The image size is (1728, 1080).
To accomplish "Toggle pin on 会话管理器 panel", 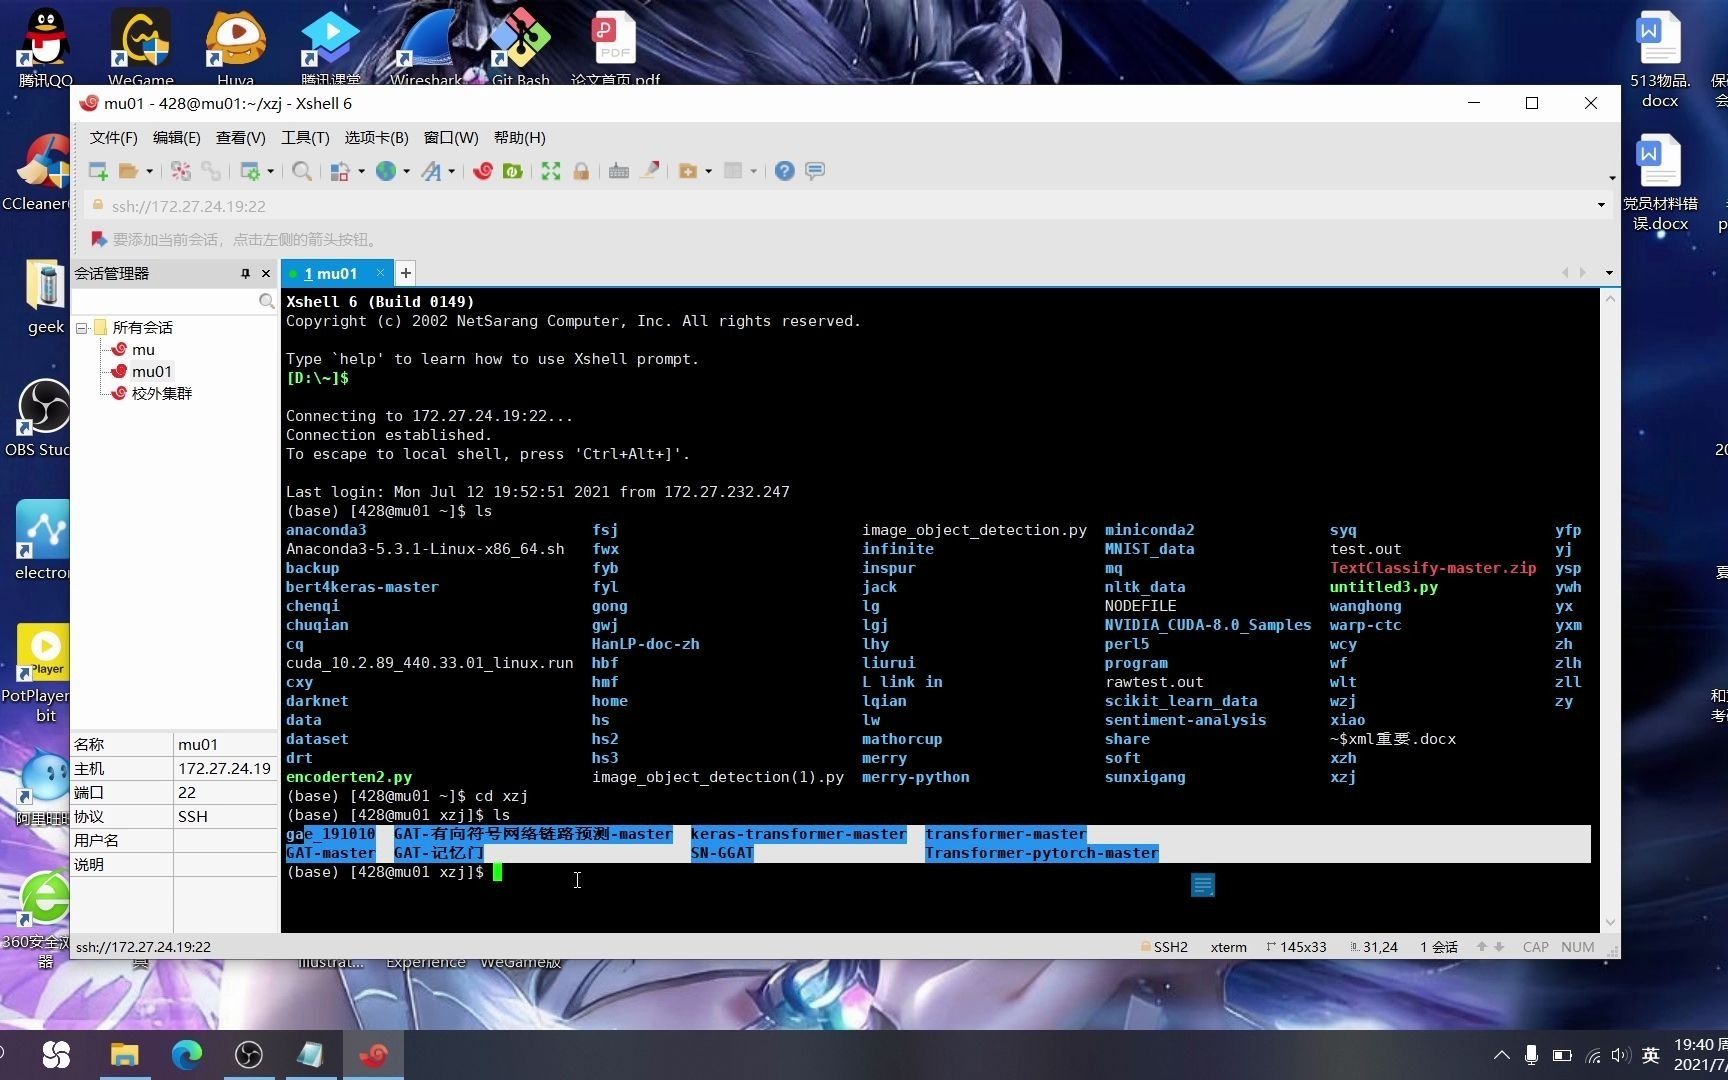I will pyautogui.click(x=245, y=273).
